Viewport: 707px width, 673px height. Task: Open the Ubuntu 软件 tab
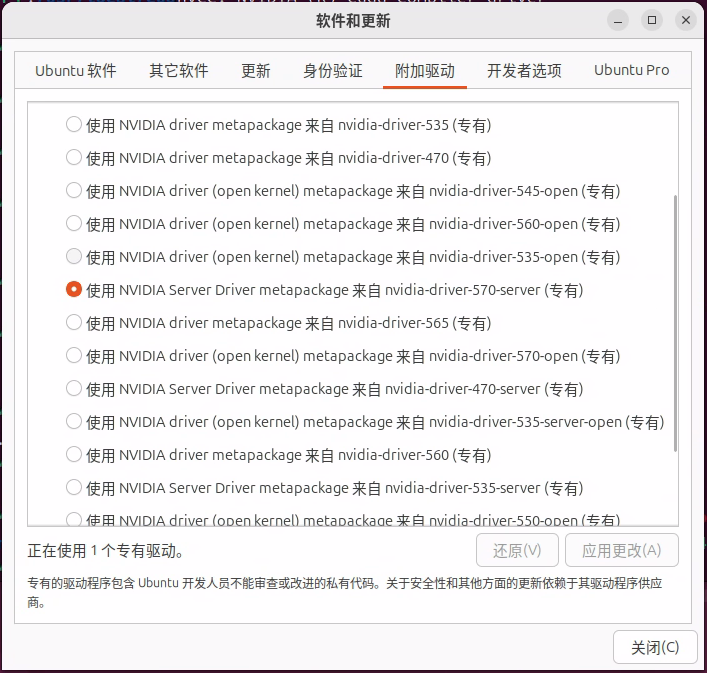click(76, 71)
